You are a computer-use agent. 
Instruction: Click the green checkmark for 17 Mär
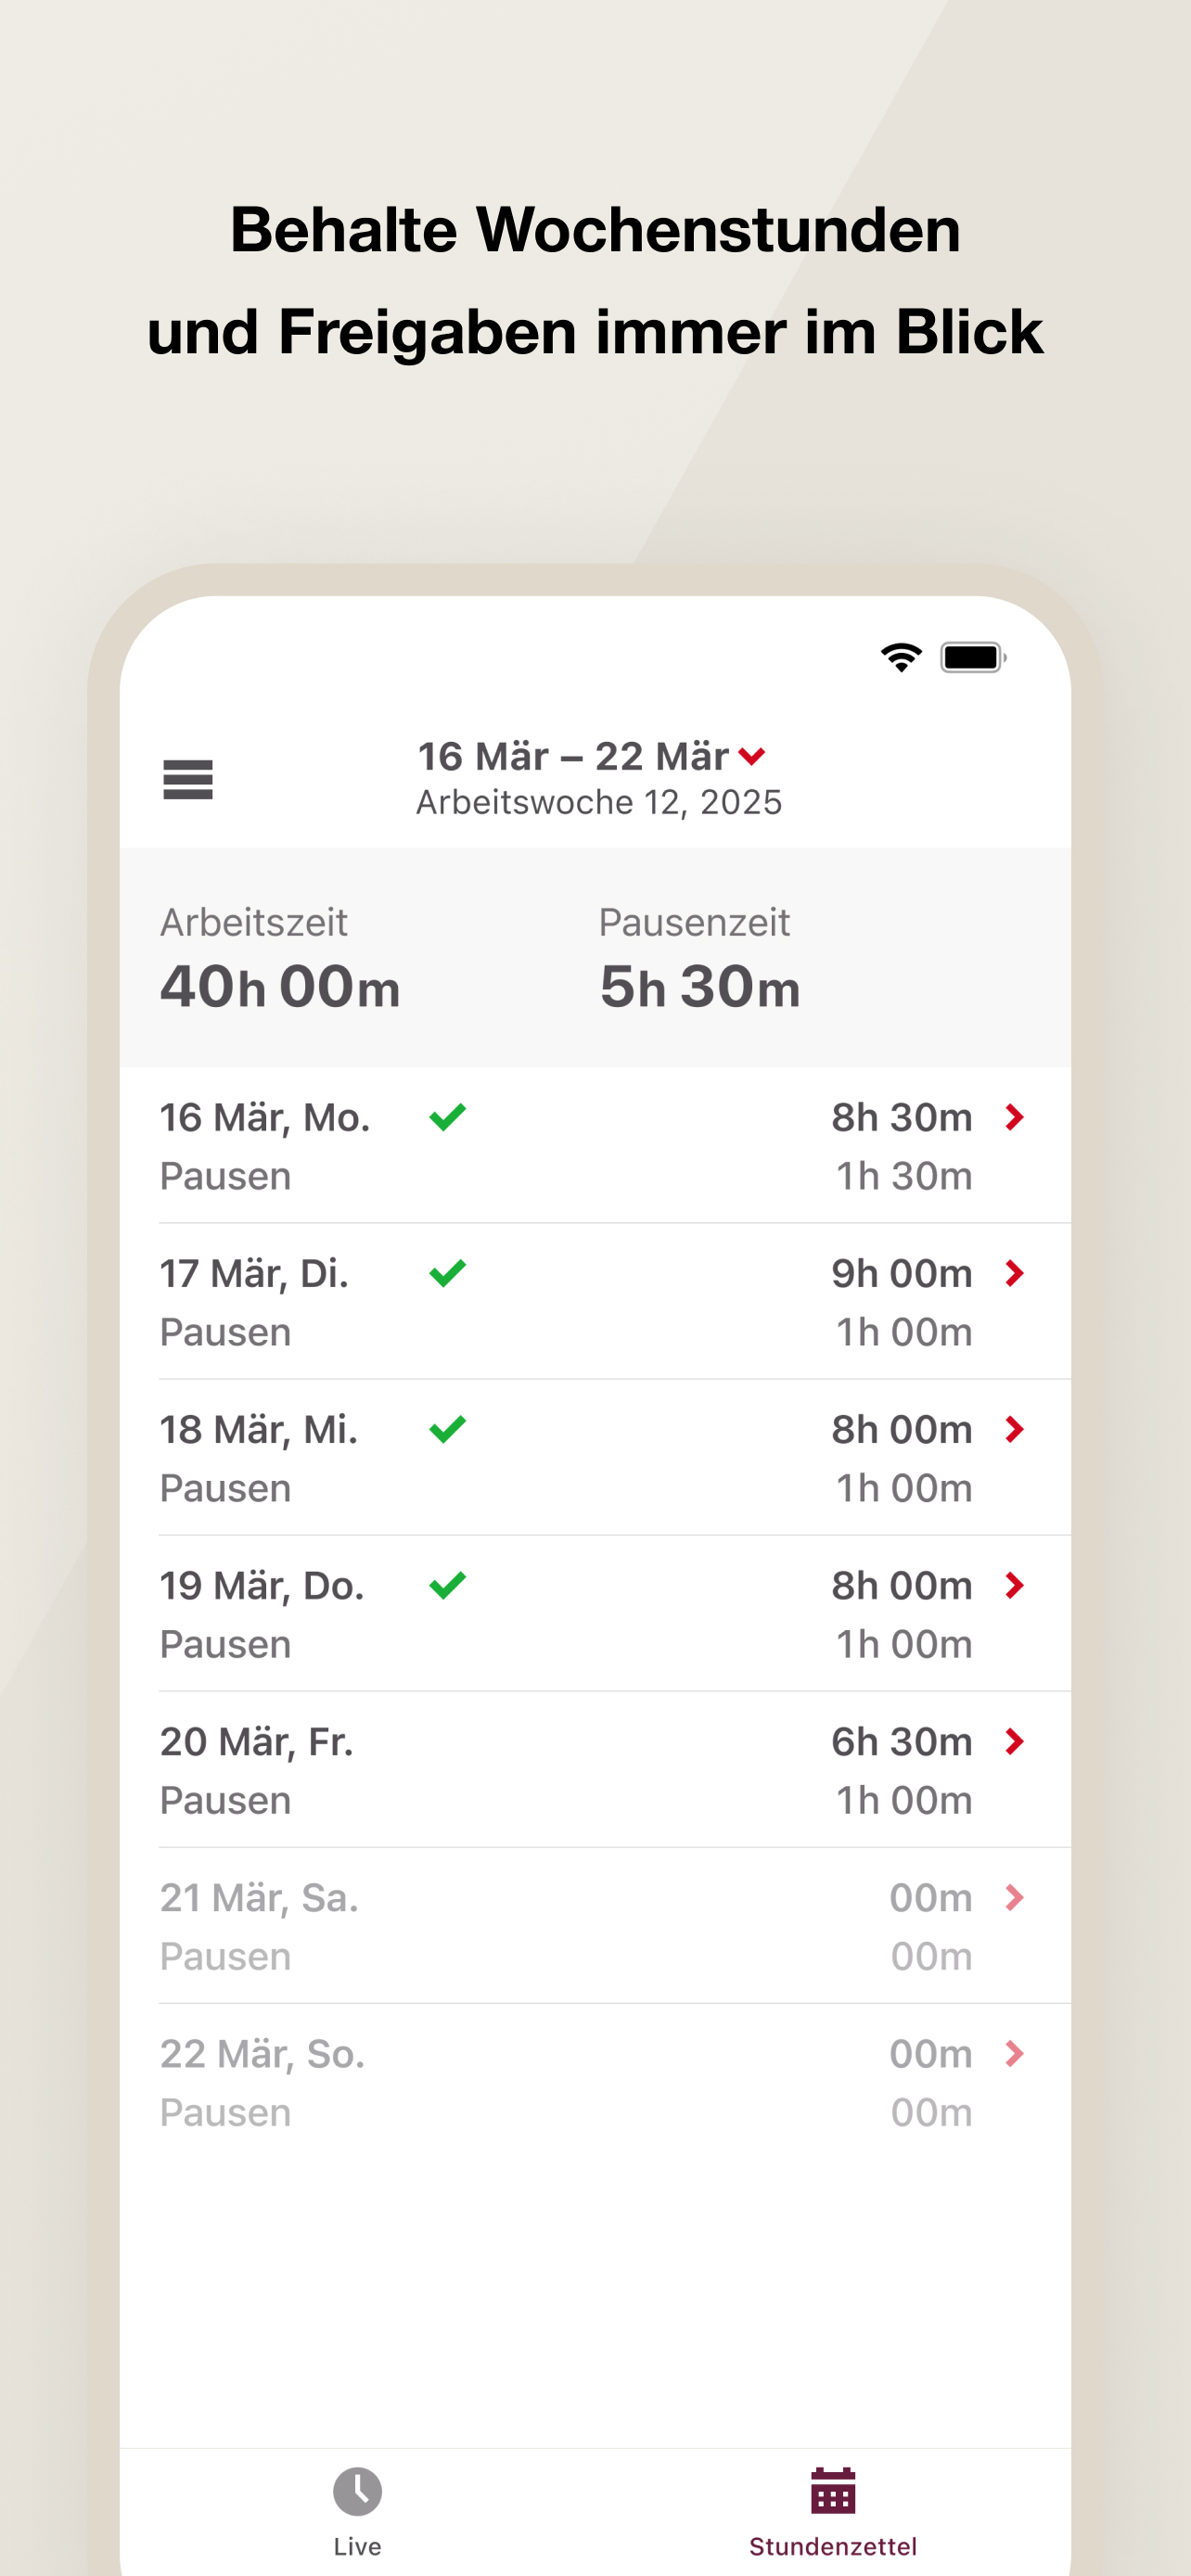click(x=447, y=1273)
